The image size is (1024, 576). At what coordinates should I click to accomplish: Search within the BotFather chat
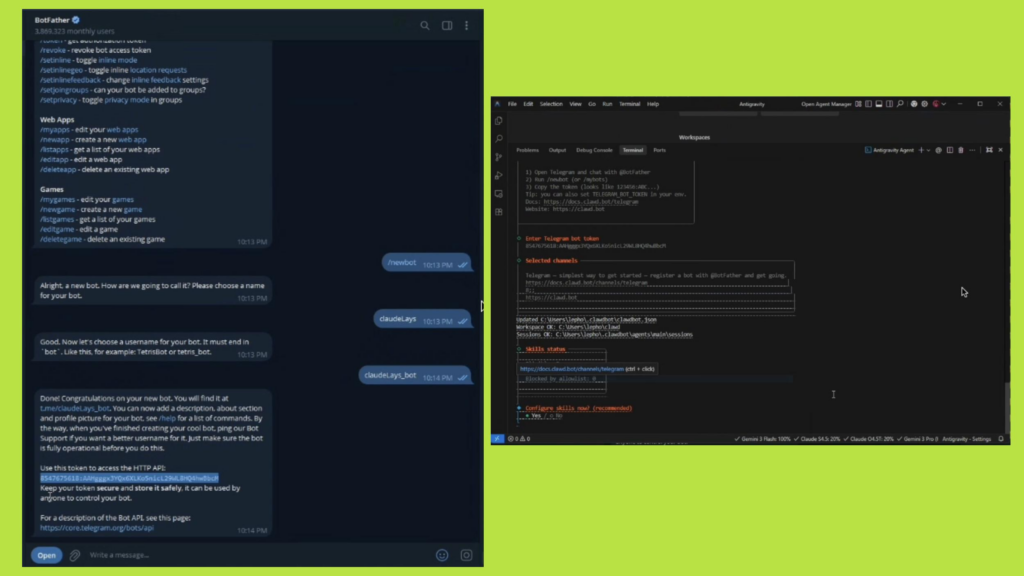point(425,25)
